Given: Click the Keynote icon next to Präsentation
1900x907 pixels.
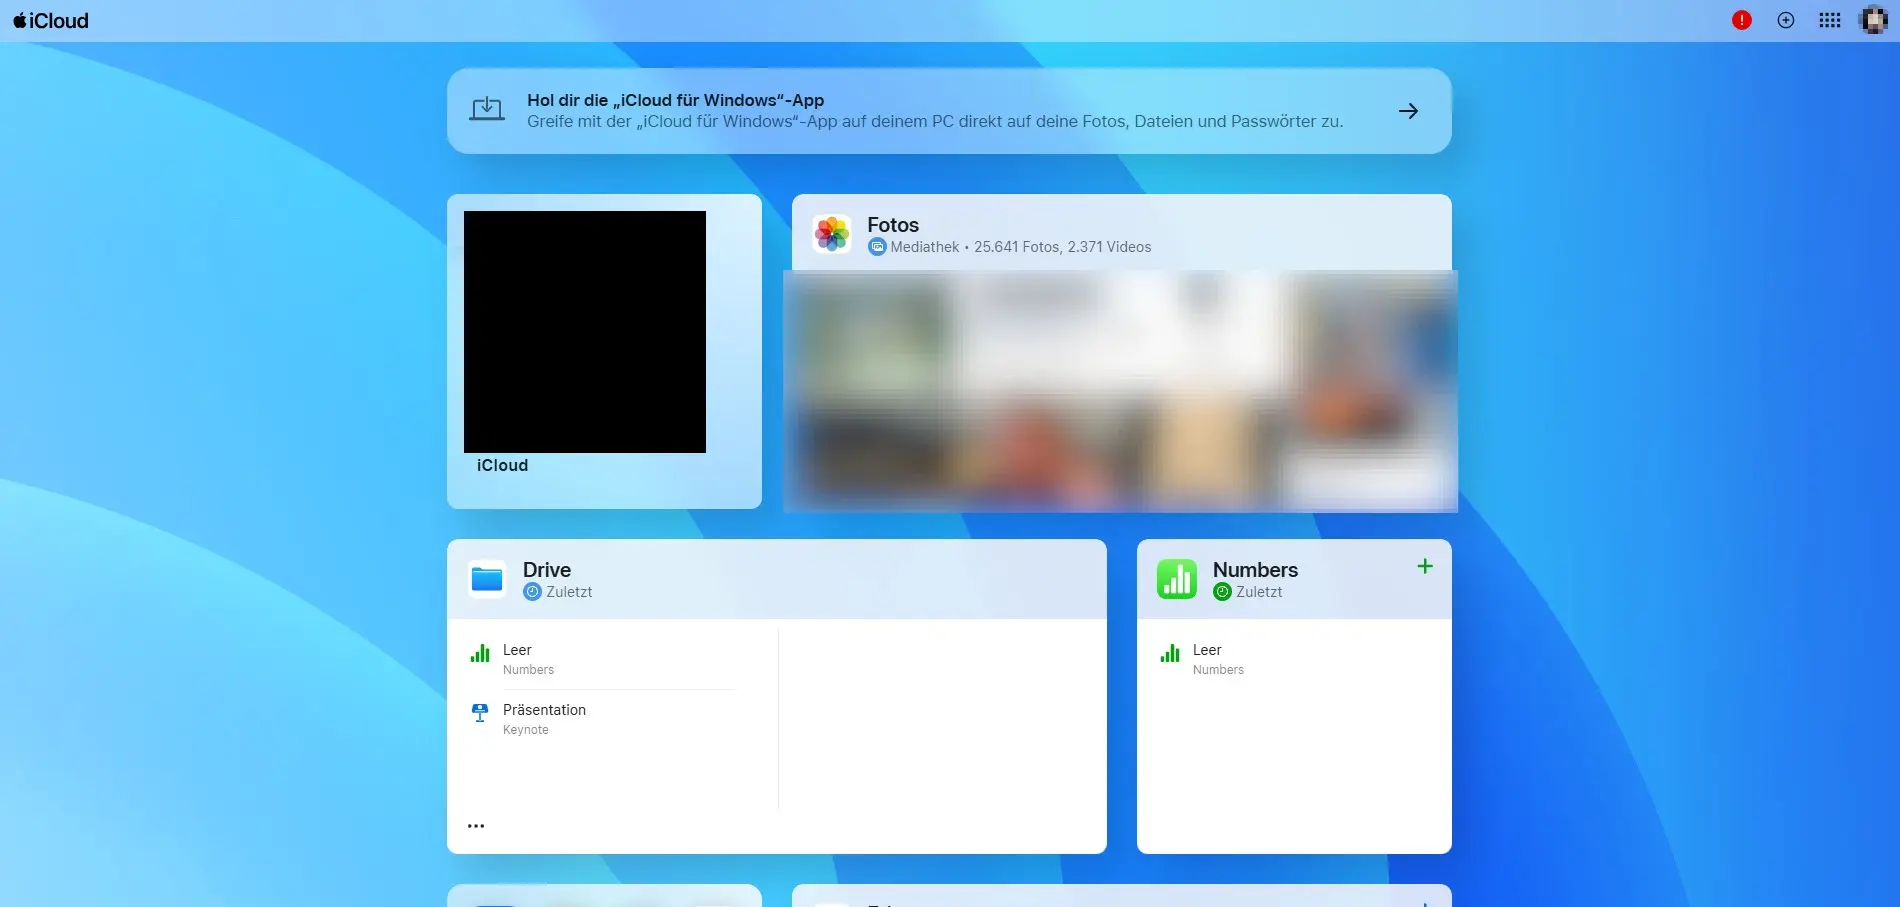Looking at the screenshot, I should point(480,711).
